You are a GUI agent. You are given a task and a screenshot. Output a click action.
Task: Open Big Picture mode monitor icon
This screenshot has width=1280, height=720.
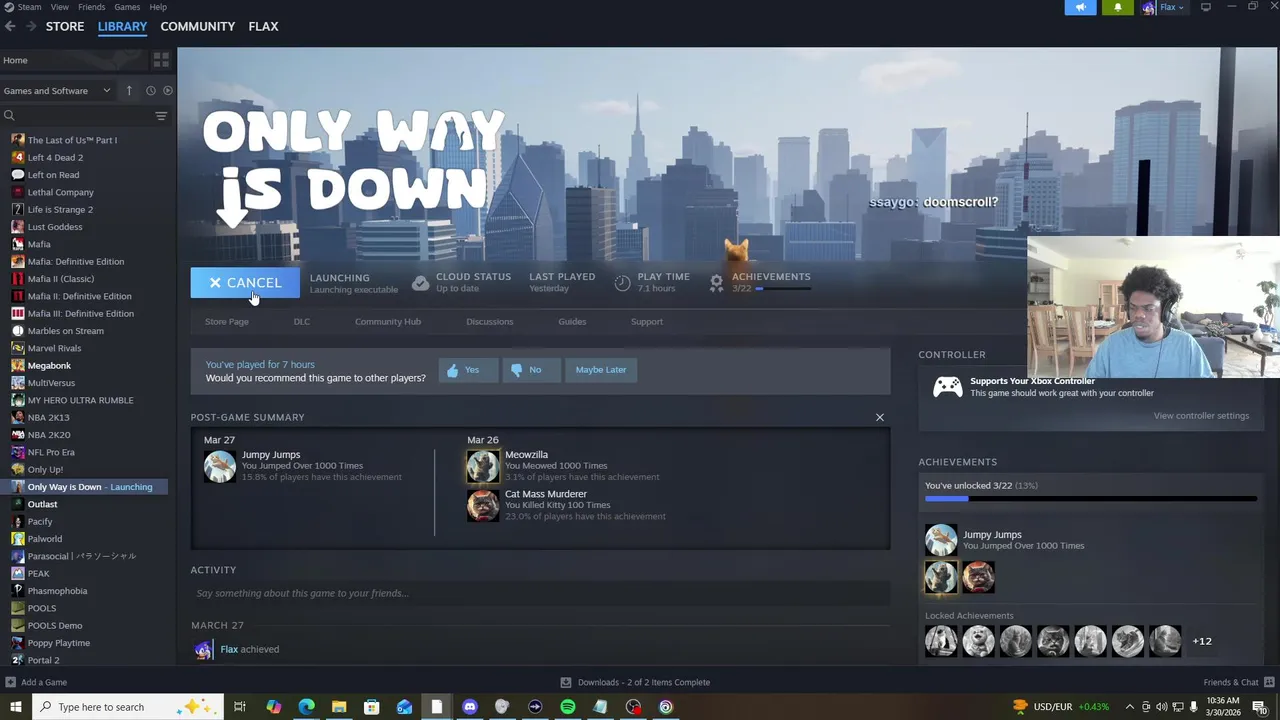1206,7
